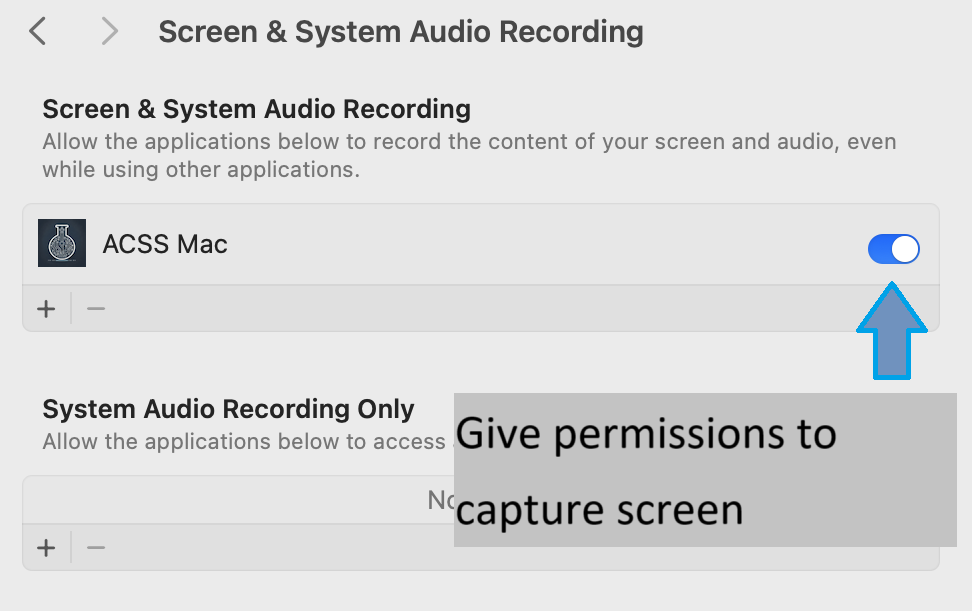
Task: Click the partially hidden 'No' text in empty list
Action: (x=441, y=500)
